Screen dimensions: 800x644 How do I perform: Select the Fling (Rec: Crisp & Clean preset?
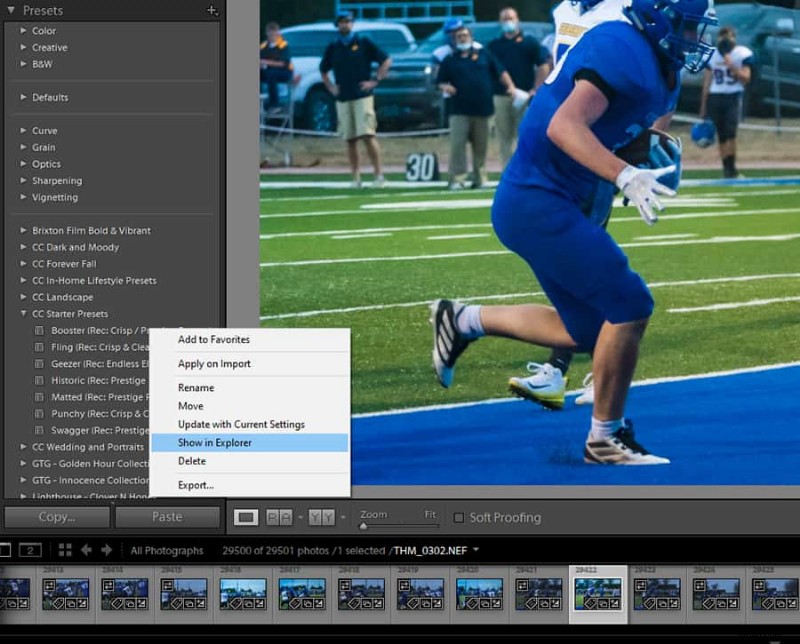click(100, 348)
